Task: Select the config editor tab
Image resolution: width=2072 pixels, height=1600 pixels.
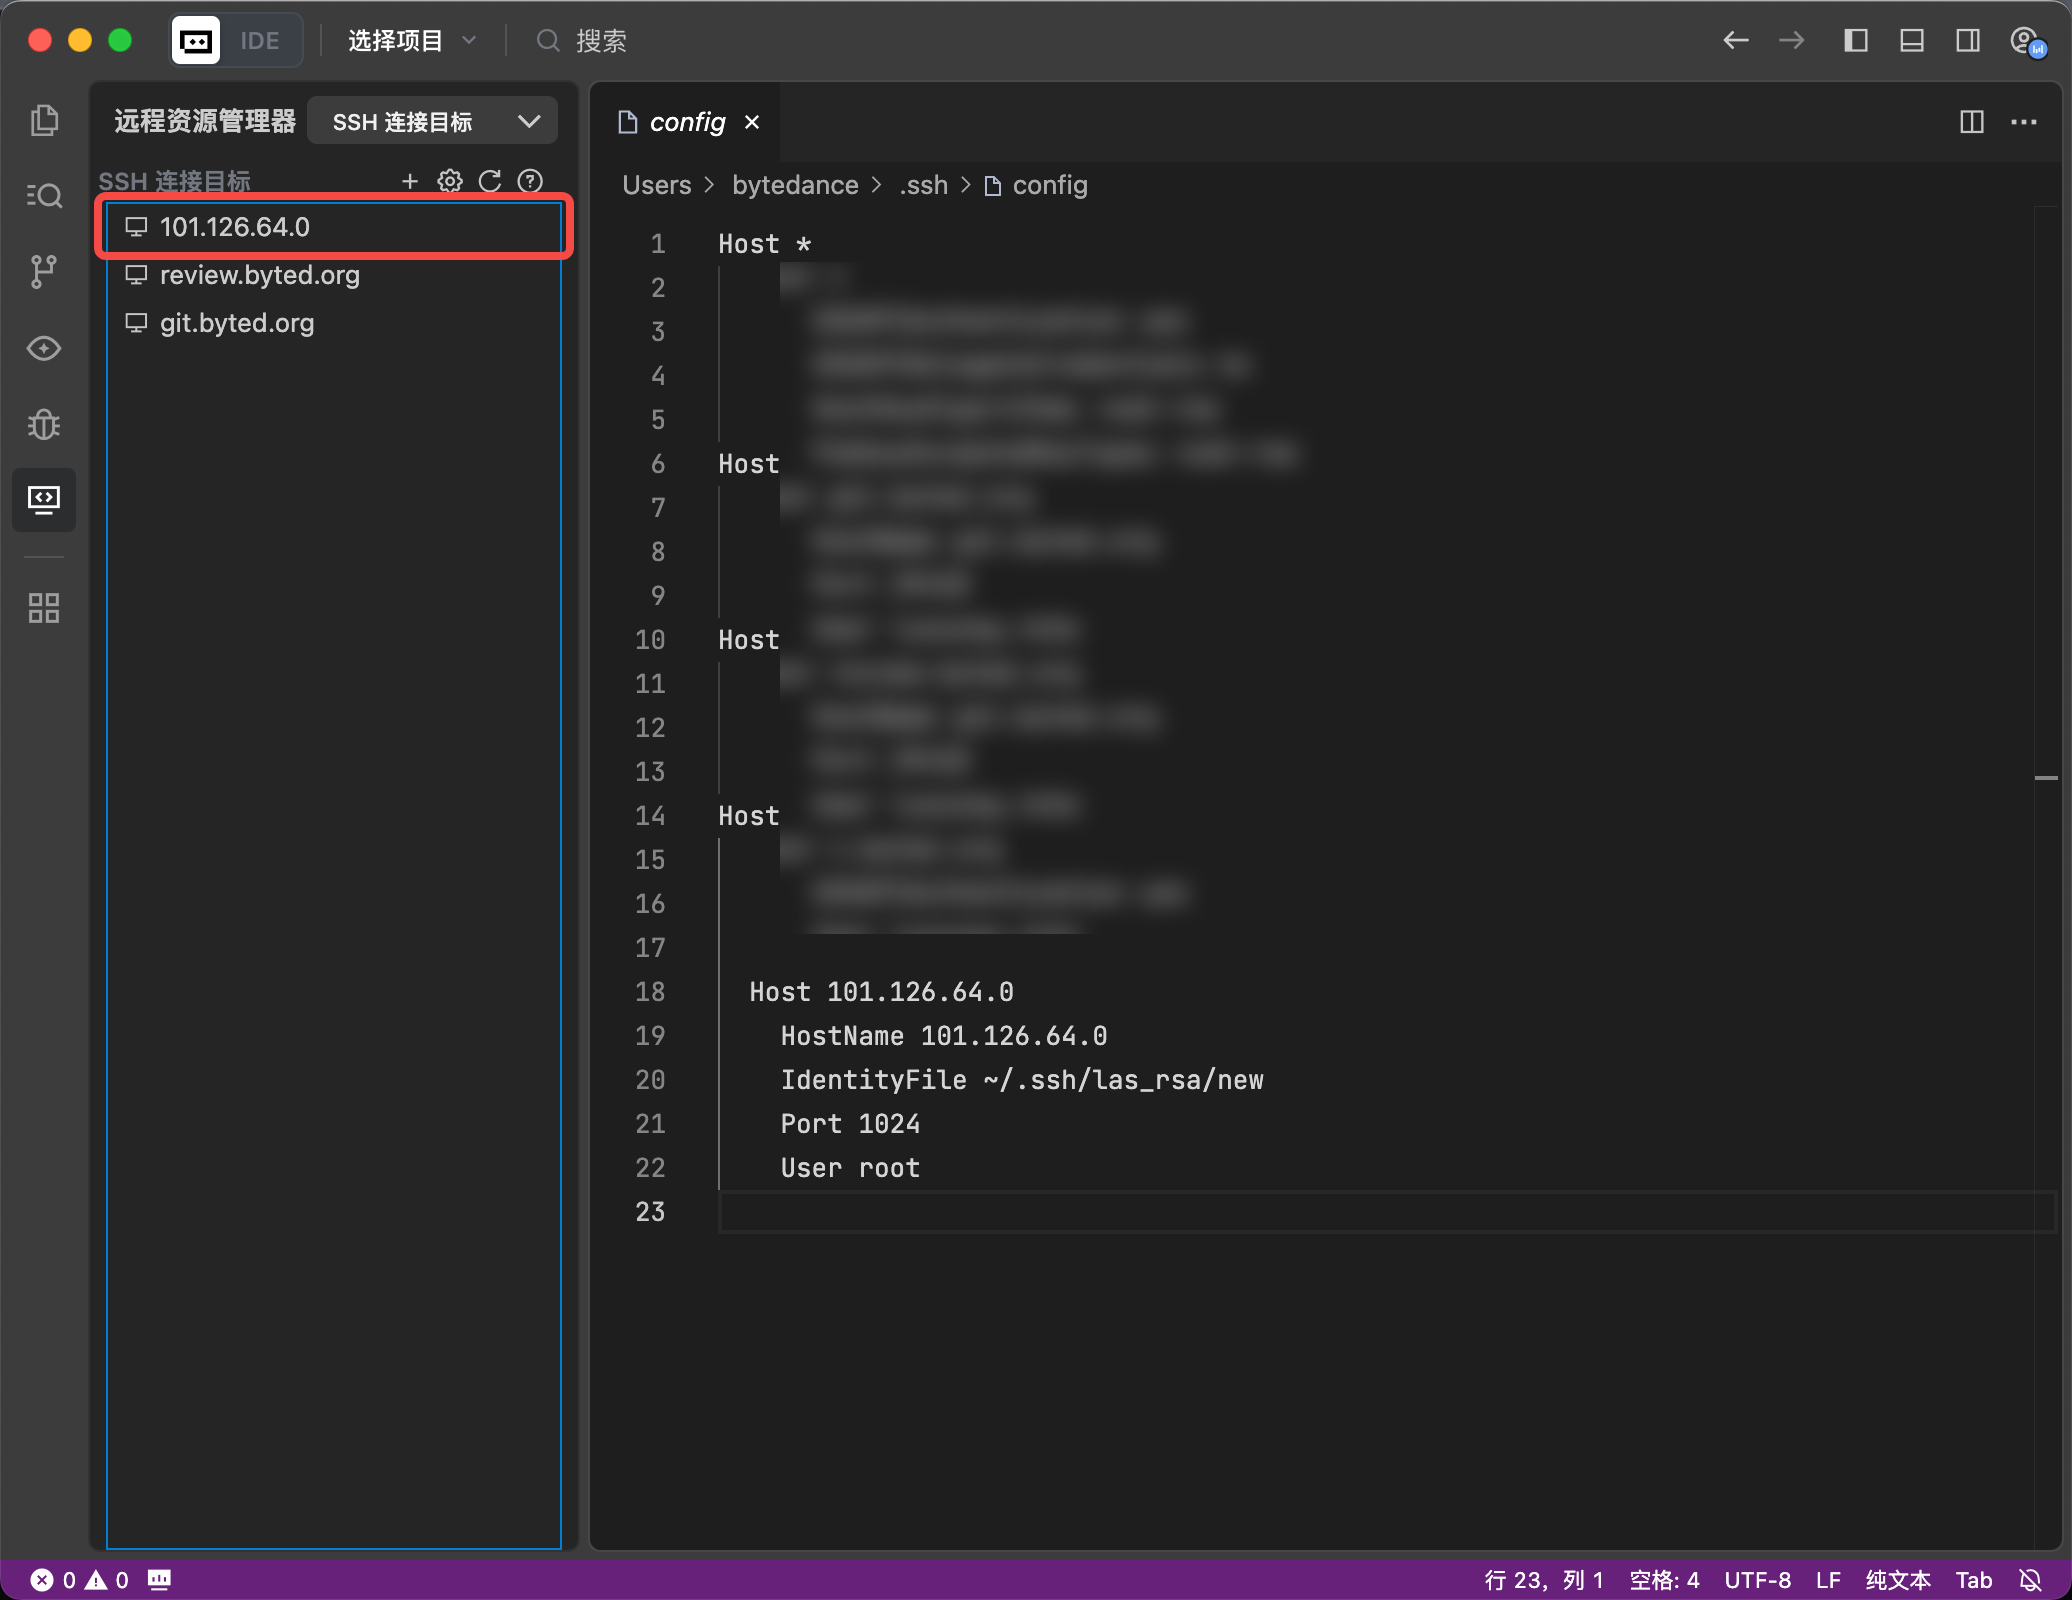Action: click(686, 122)
